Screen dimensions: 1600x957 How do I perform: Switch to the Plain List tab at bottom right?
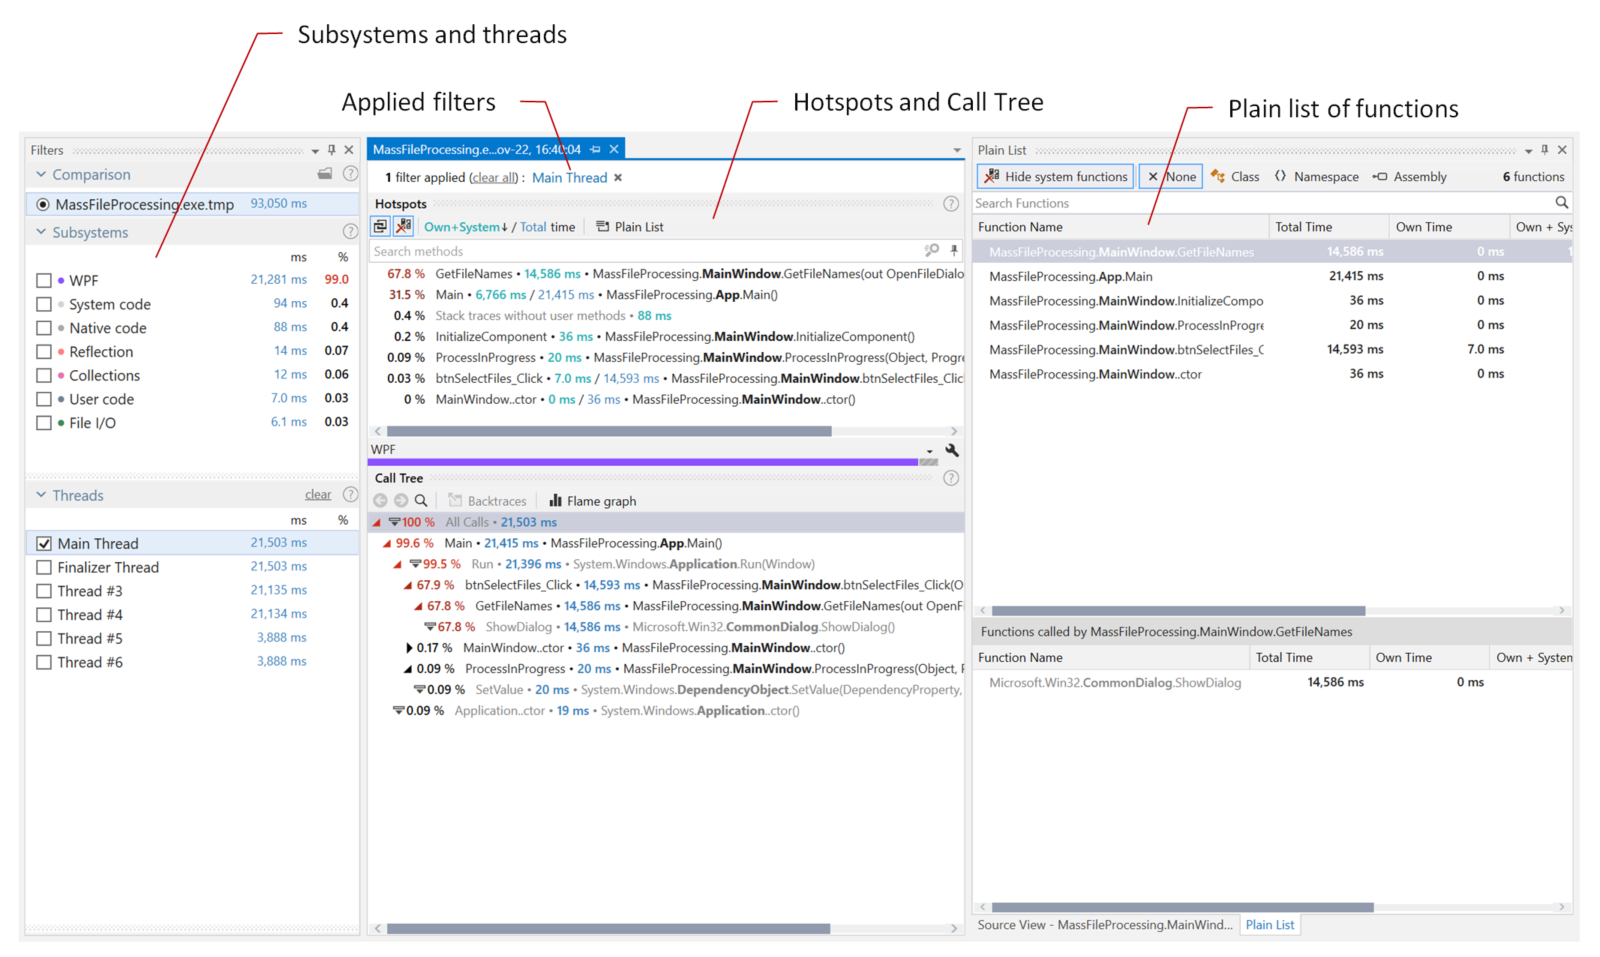point(1269,924)
